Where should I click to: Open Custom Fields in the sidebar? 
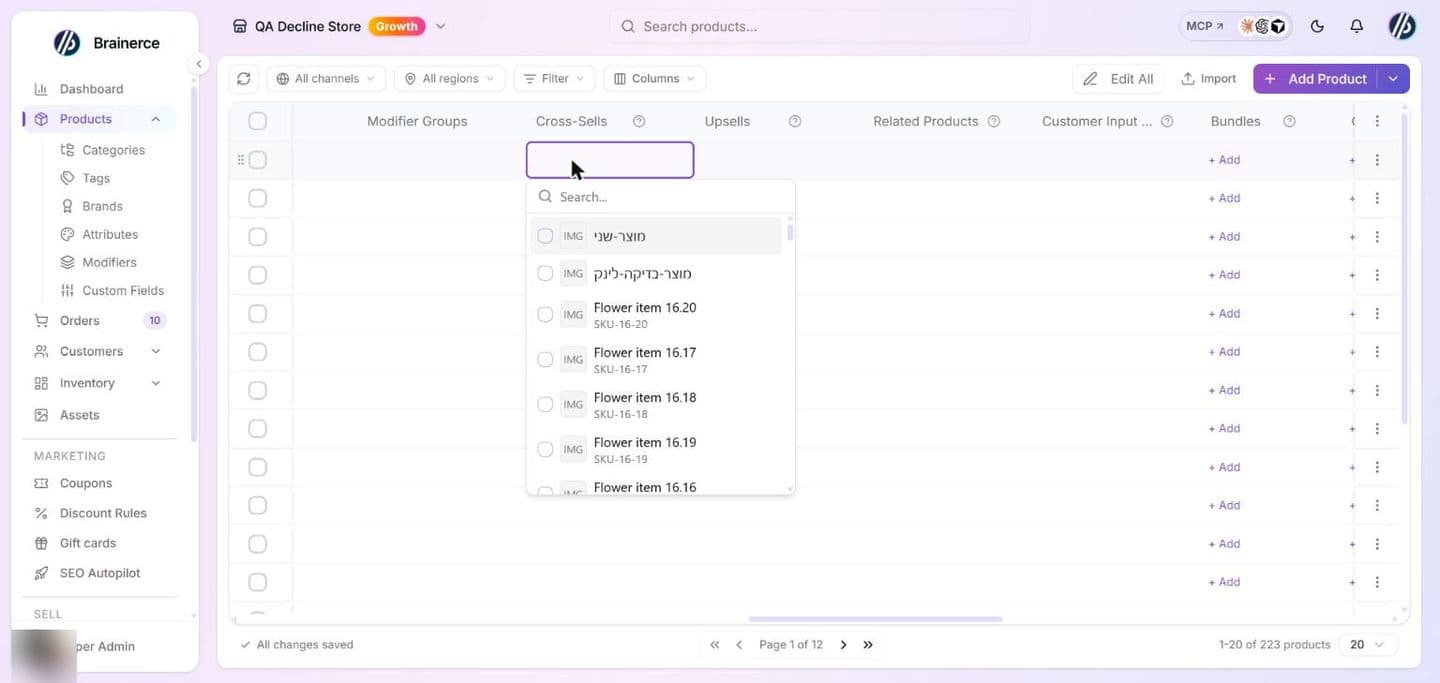(x=123, y=290)
